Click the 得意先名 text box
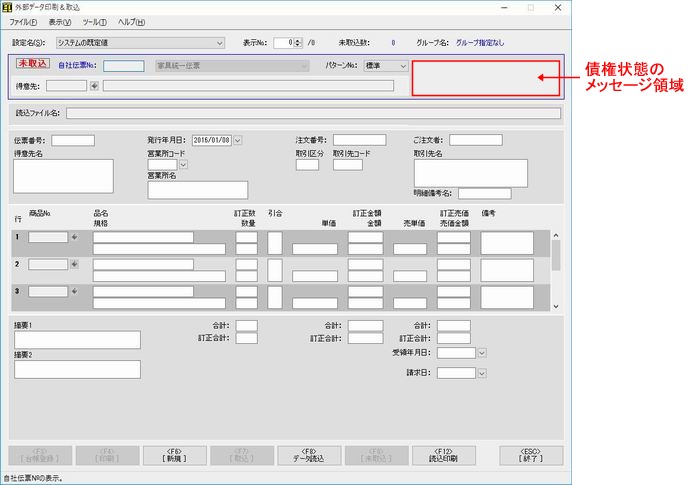Screen dimensions: 700x485 pos(63,176)
